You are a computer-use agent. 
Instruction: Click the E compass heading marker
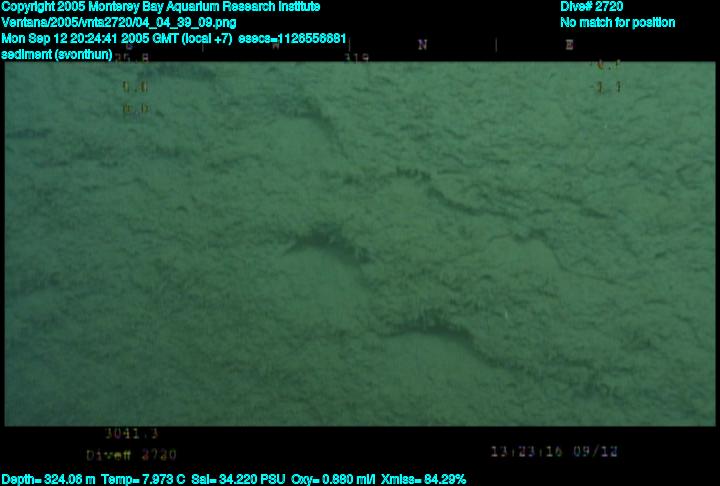[x=569, y=45]
